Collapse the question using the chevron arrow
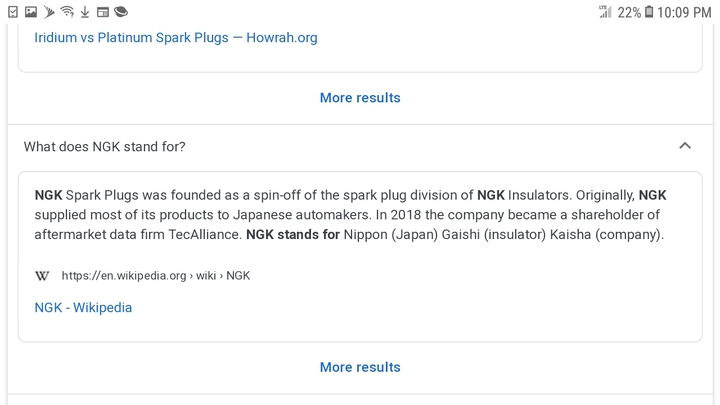 click(685, 146)
